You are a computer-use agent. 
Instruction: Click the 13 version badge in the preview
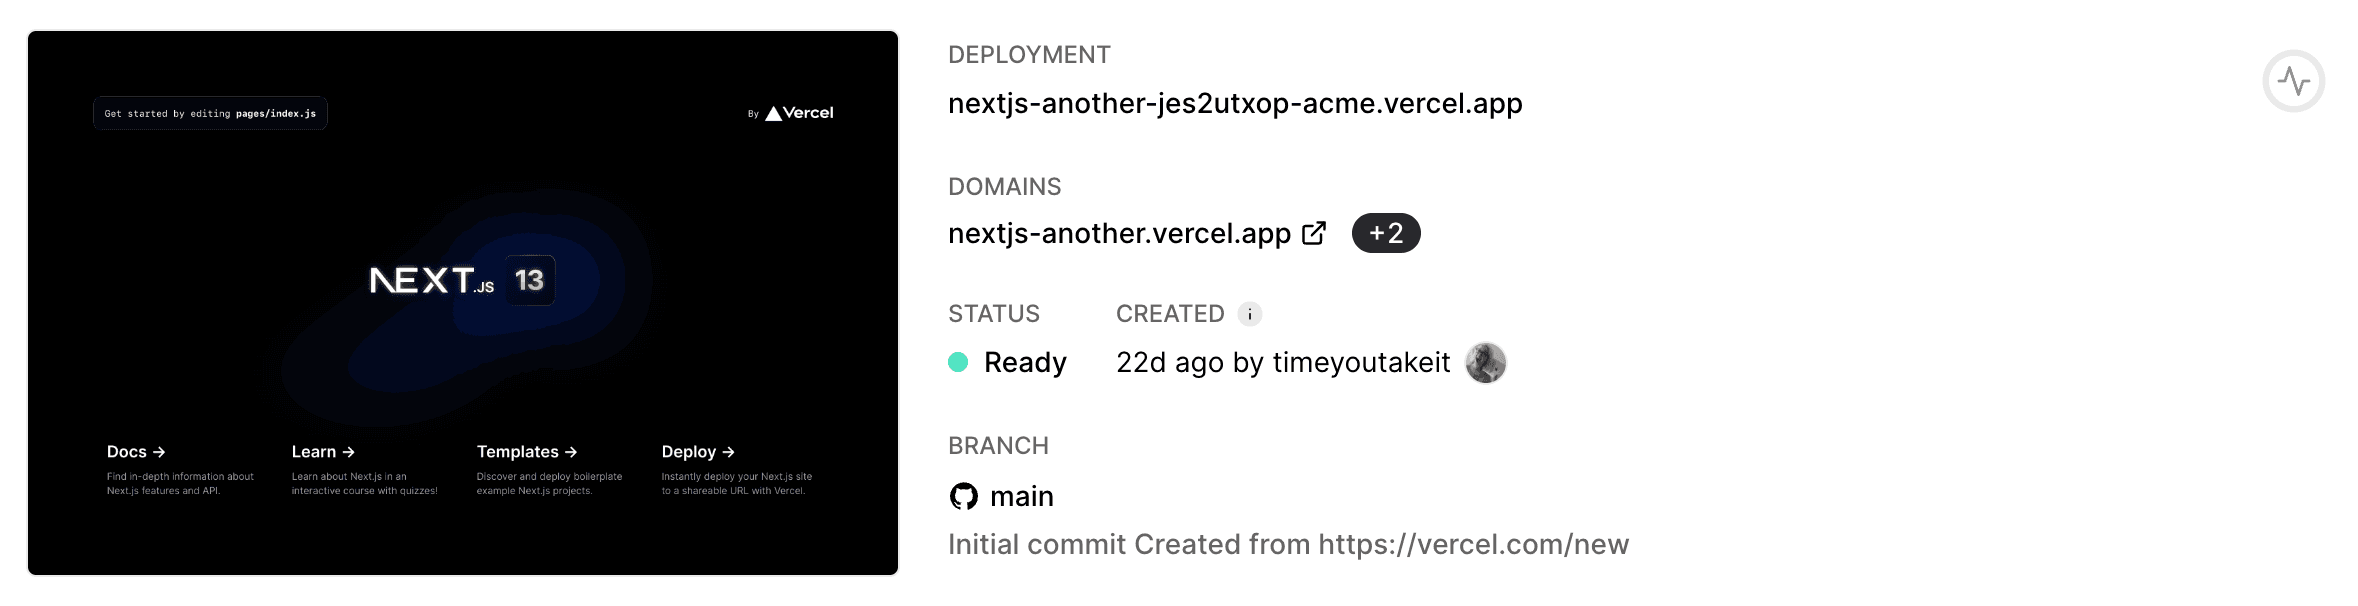(x=529, y=280)
